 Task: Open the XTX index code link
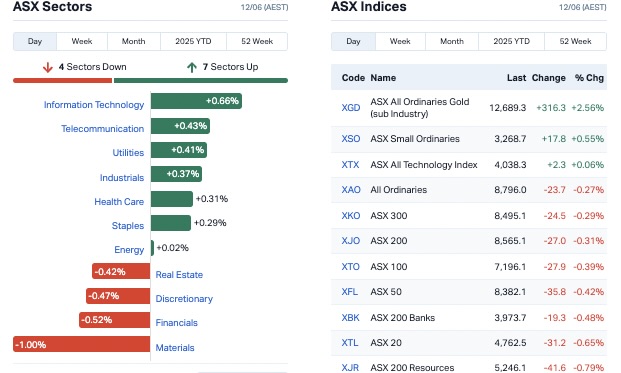351,165
